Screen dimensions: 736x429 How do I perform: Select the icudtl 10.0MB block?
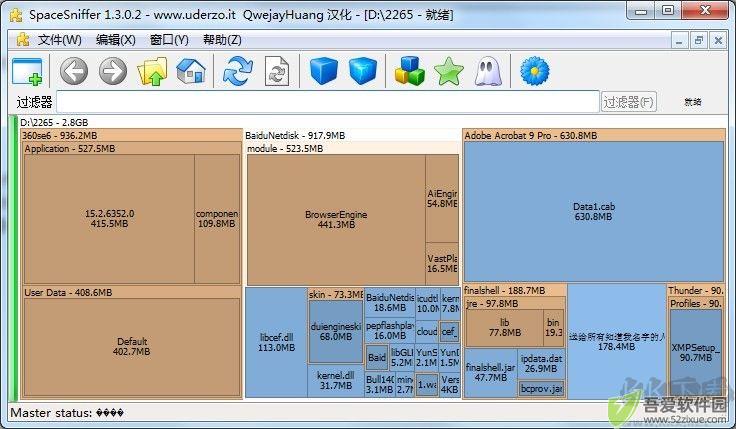[x=428, y=303]
